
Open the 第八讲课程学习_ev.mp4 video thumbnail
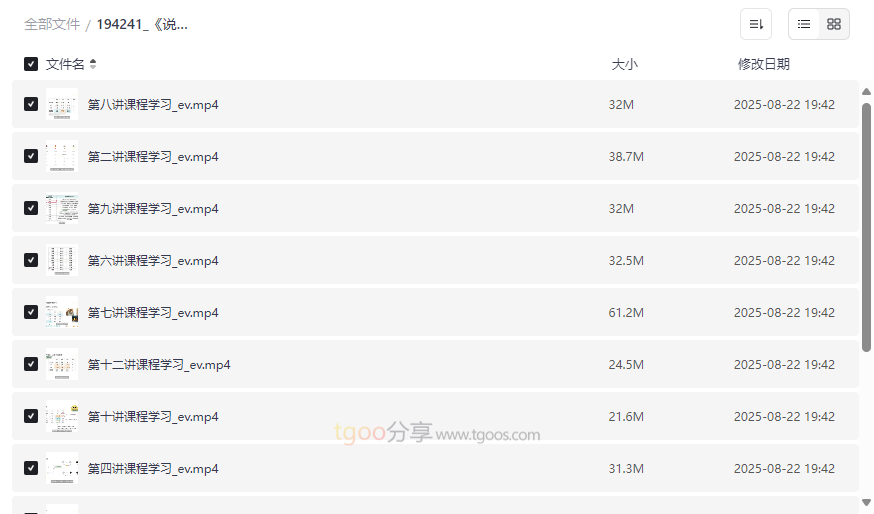coord(62,104)
